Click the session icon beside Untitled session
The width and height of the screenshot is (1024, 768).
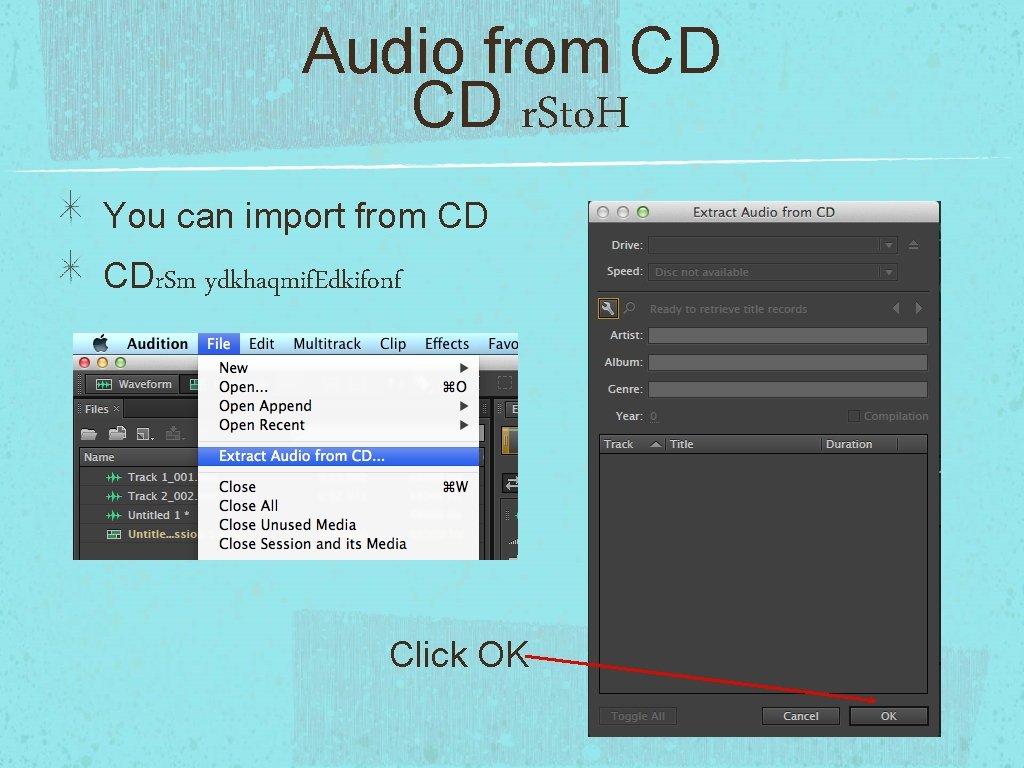click(114, 534)
